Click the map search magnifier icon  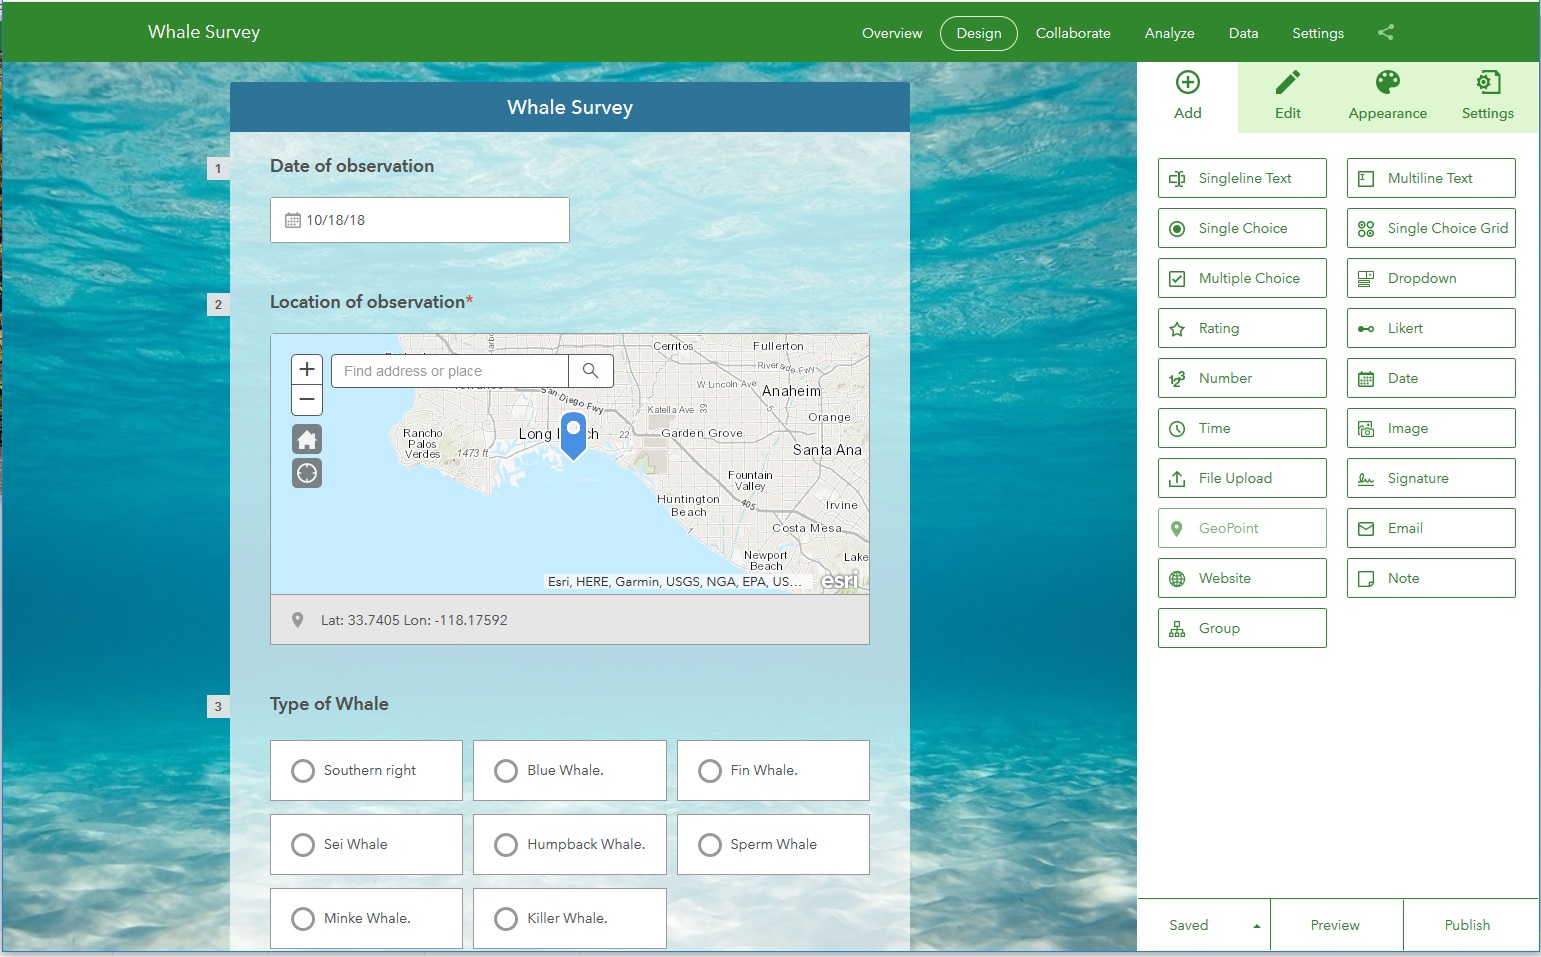[x=590, y=371]
